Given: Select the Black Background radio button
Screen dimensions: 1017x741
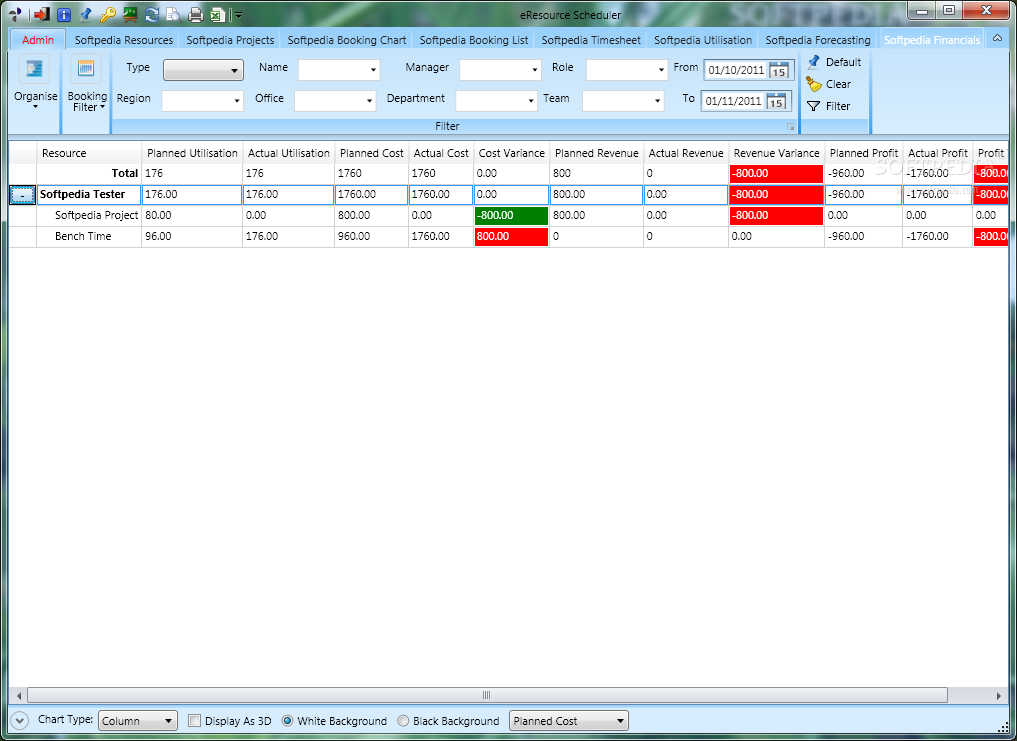Looking at the screenshot, I should [x=403, y=721].
